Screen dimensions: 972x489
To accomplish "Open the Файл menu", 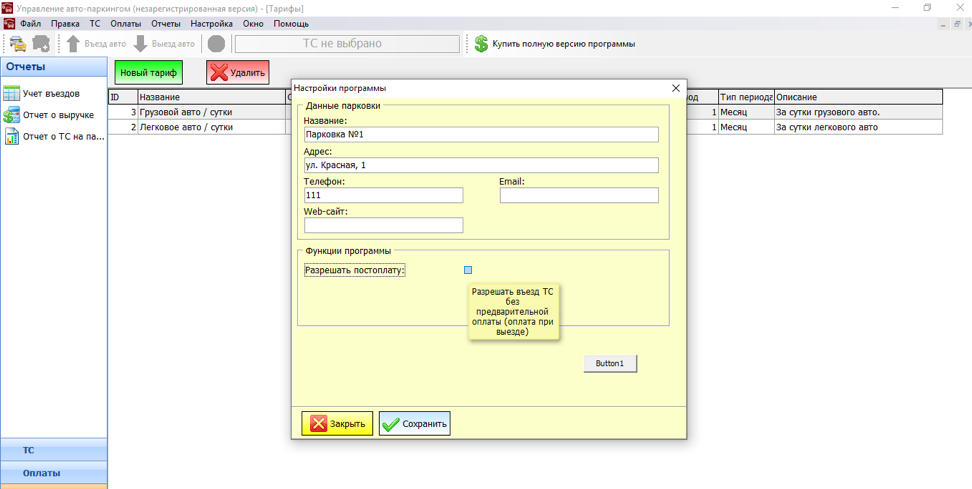I will point(30,24).
